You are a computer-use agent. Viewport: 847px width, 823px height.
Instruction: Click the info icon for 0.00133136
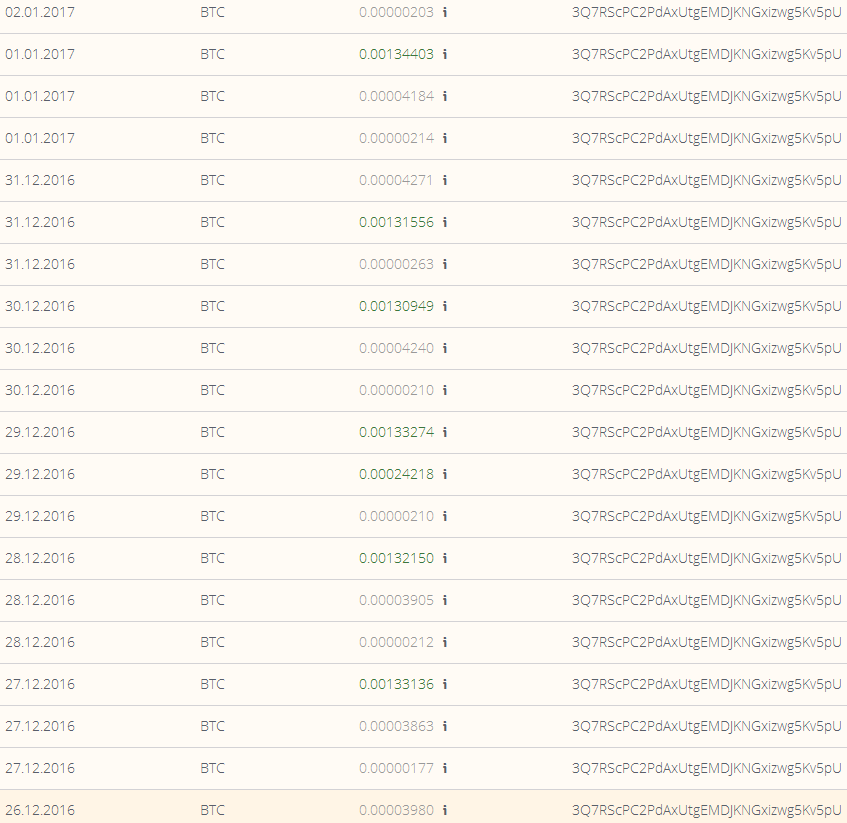tap(445, 684)
